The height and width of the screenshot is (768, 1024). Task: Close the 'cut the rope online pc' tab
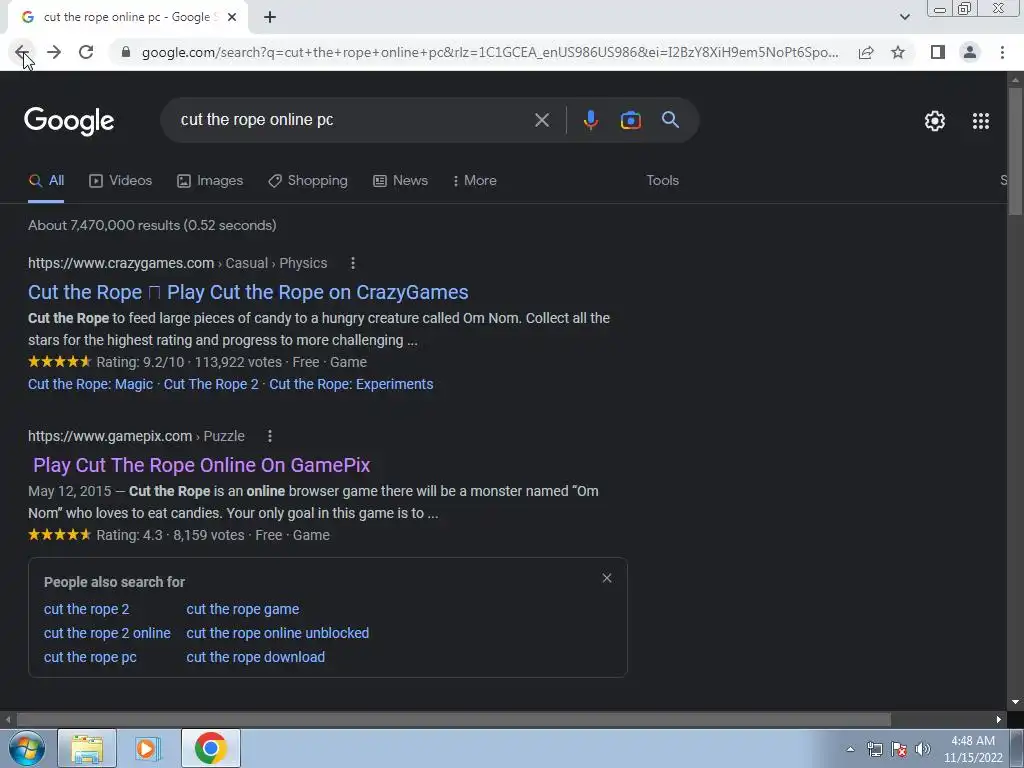click(x=232, y=17)
